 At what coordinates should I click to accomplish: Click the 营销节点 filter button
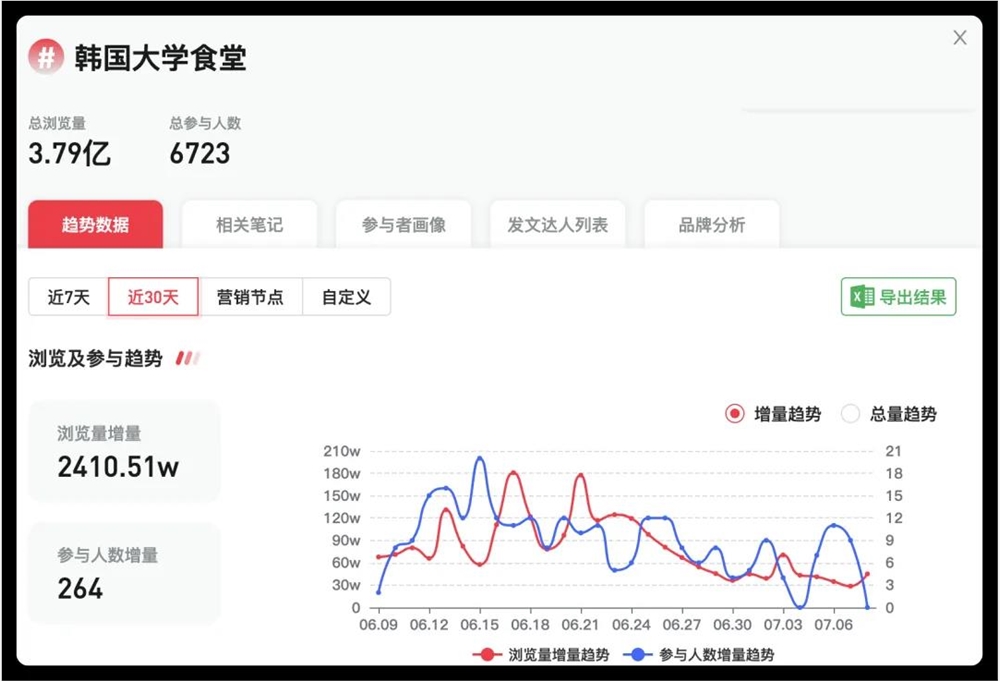pos(251,296)
